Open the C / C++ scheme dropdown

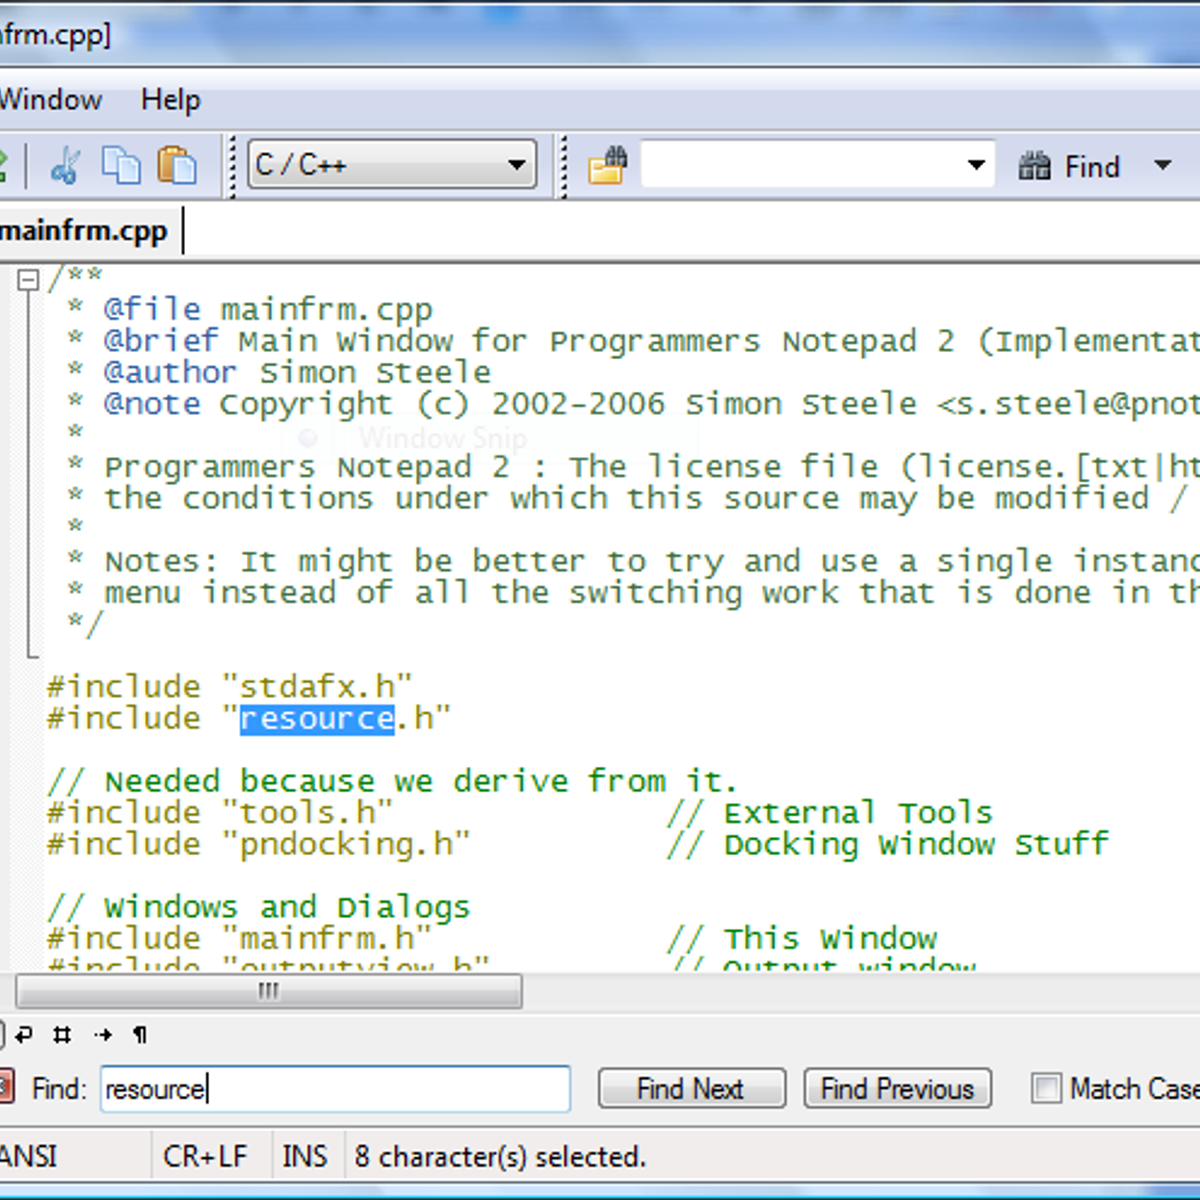click(392, 164)
